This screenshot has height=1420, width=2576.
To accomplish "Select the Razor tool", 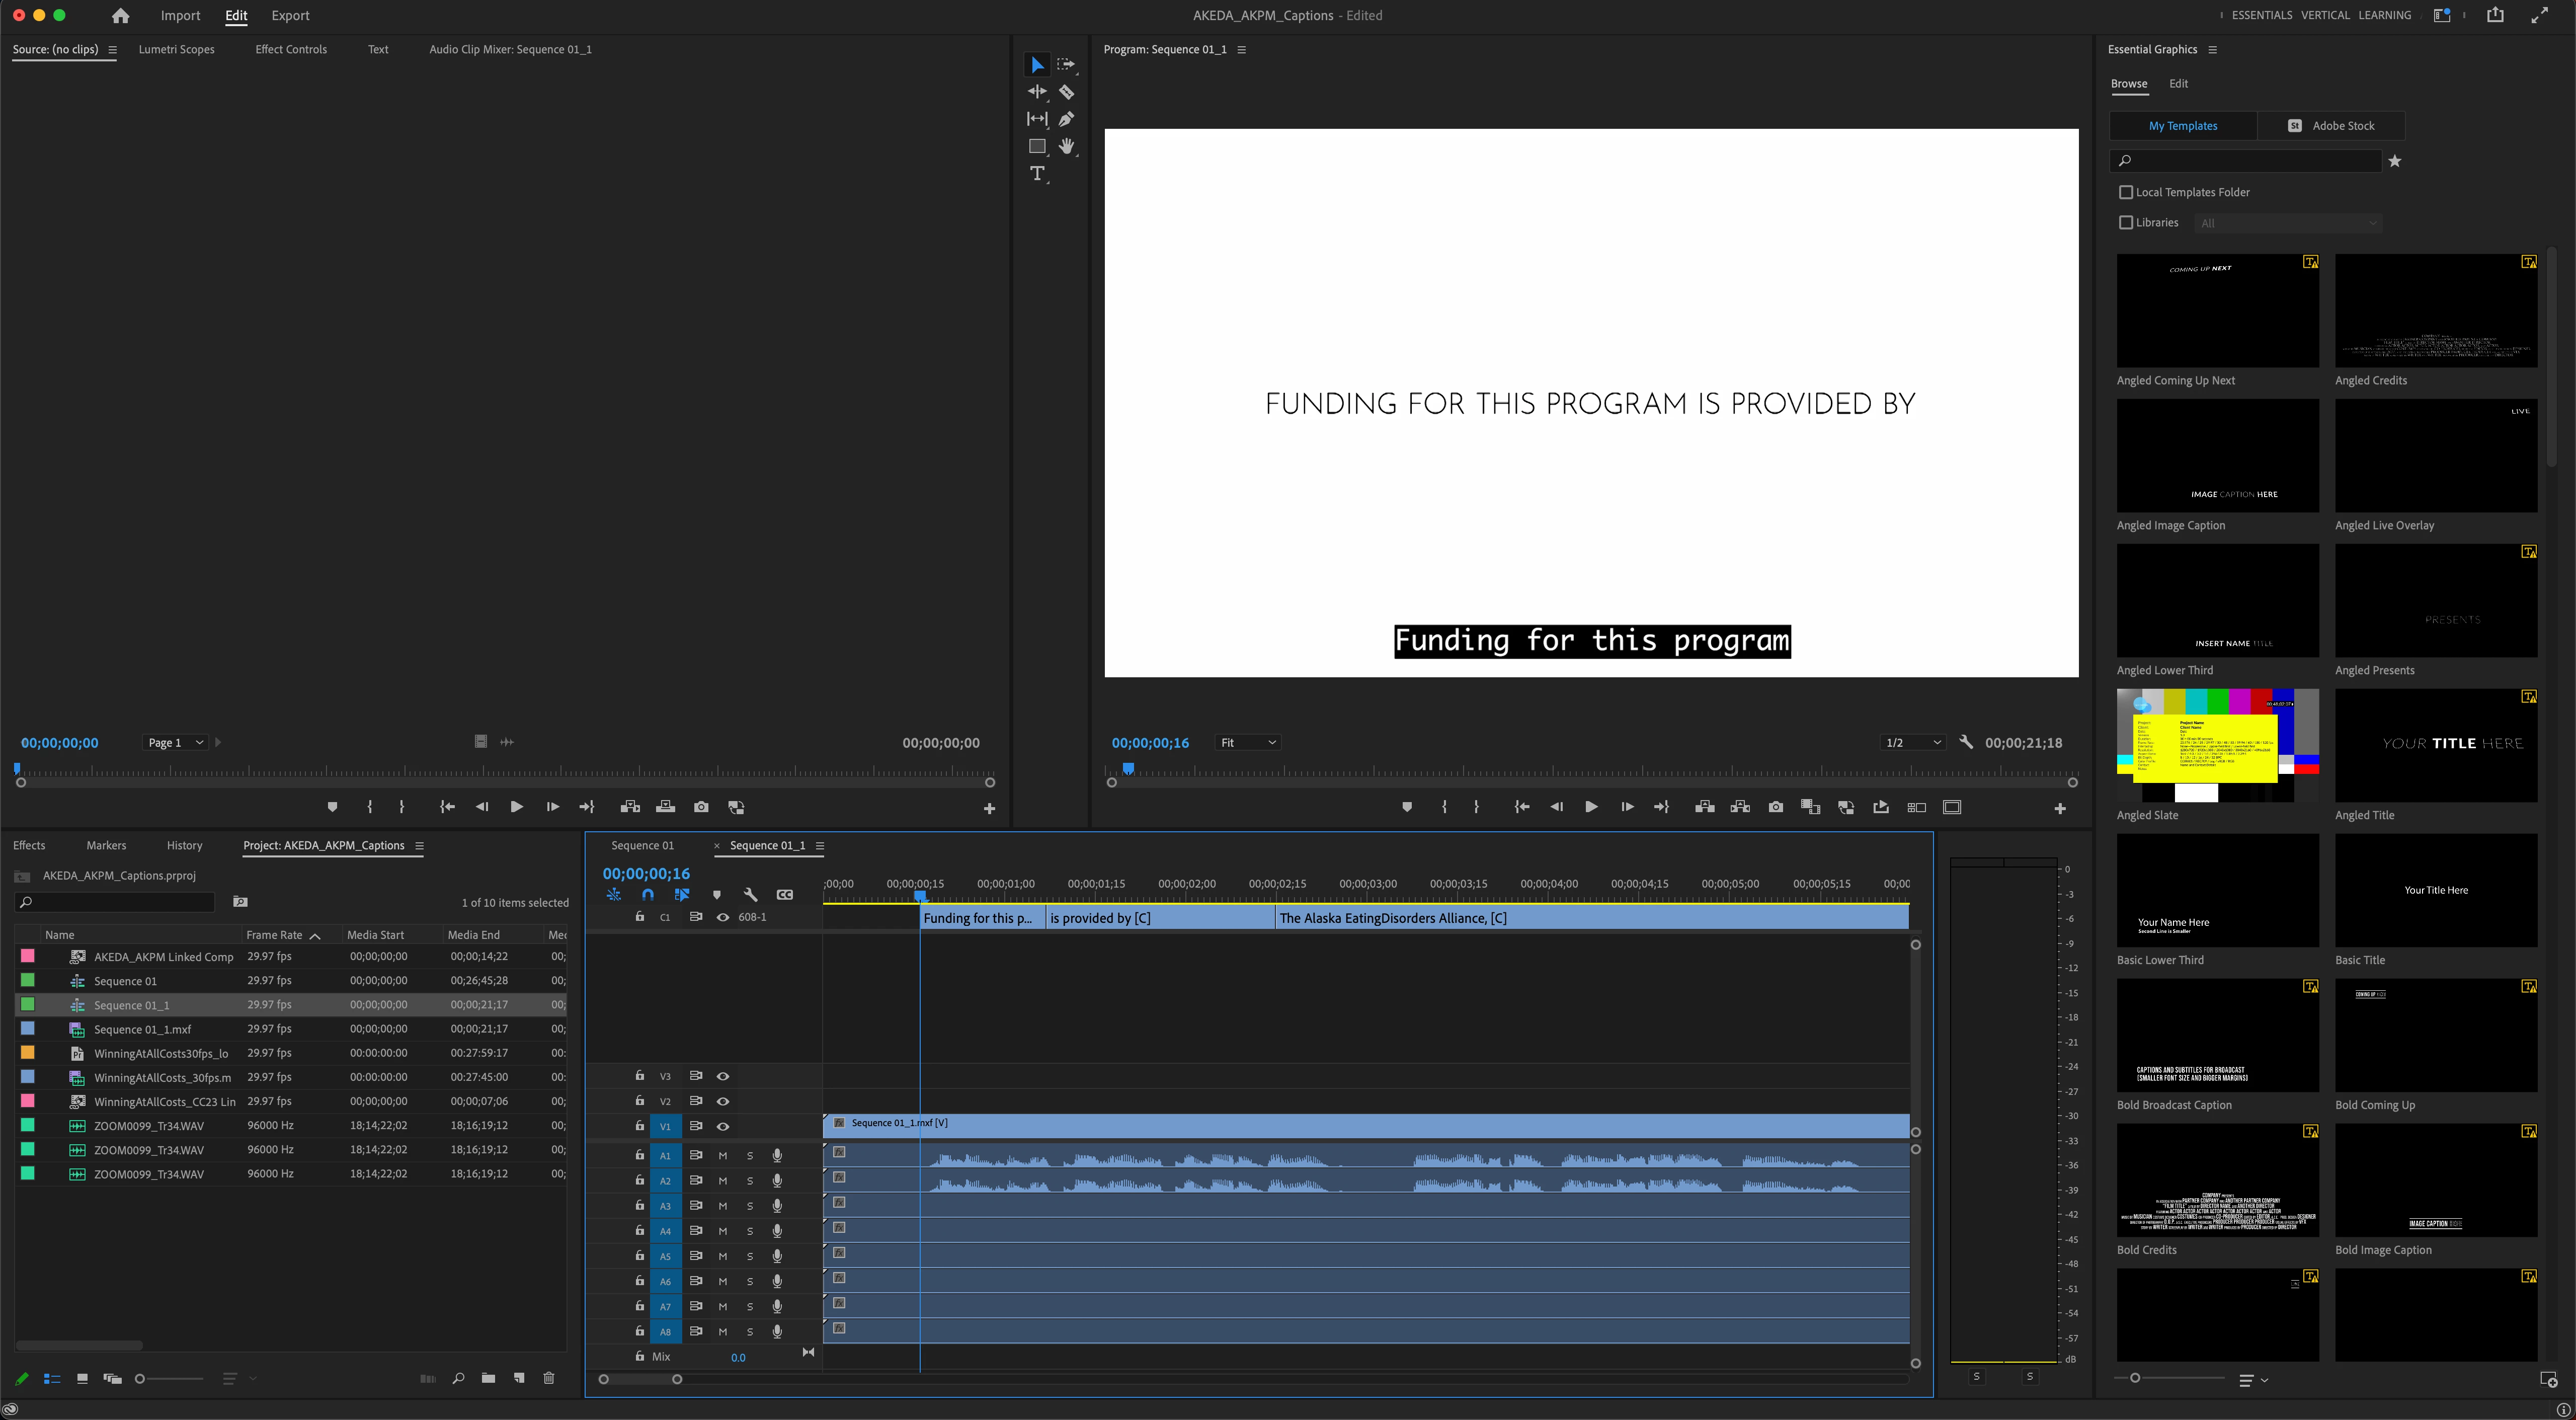I will click(1066, 92).
